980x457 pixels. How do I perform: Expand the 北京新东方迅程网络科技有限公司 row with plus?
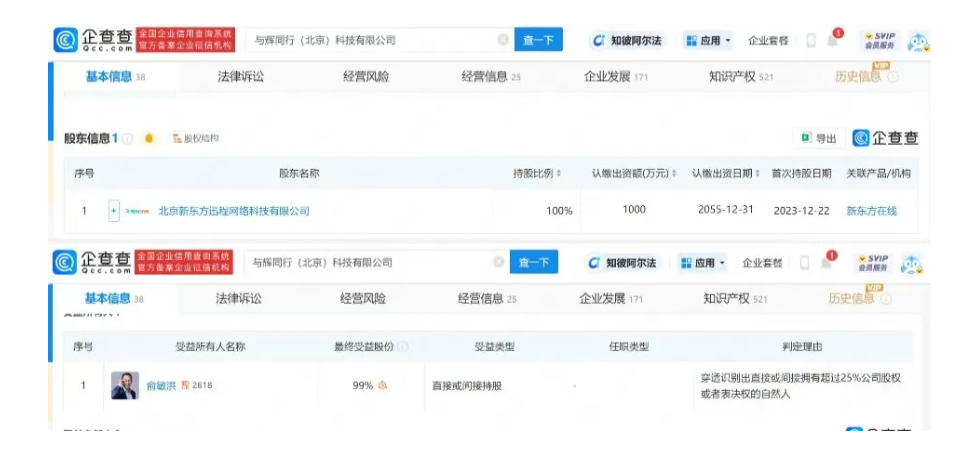(x=114, y=211)
